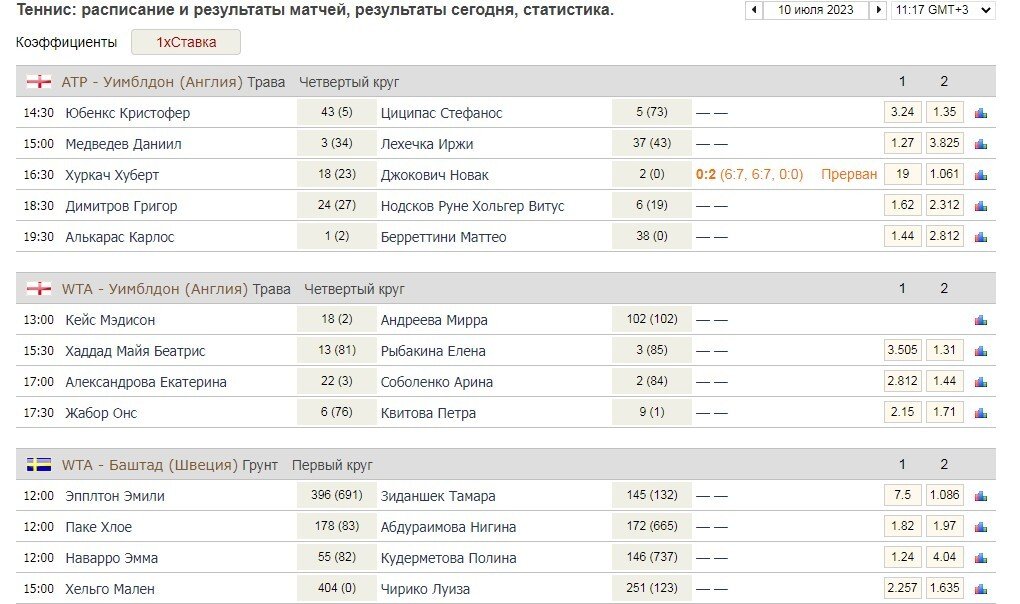
Task: Select the 1хСтавка odds tab
Action: click(186, 43)
